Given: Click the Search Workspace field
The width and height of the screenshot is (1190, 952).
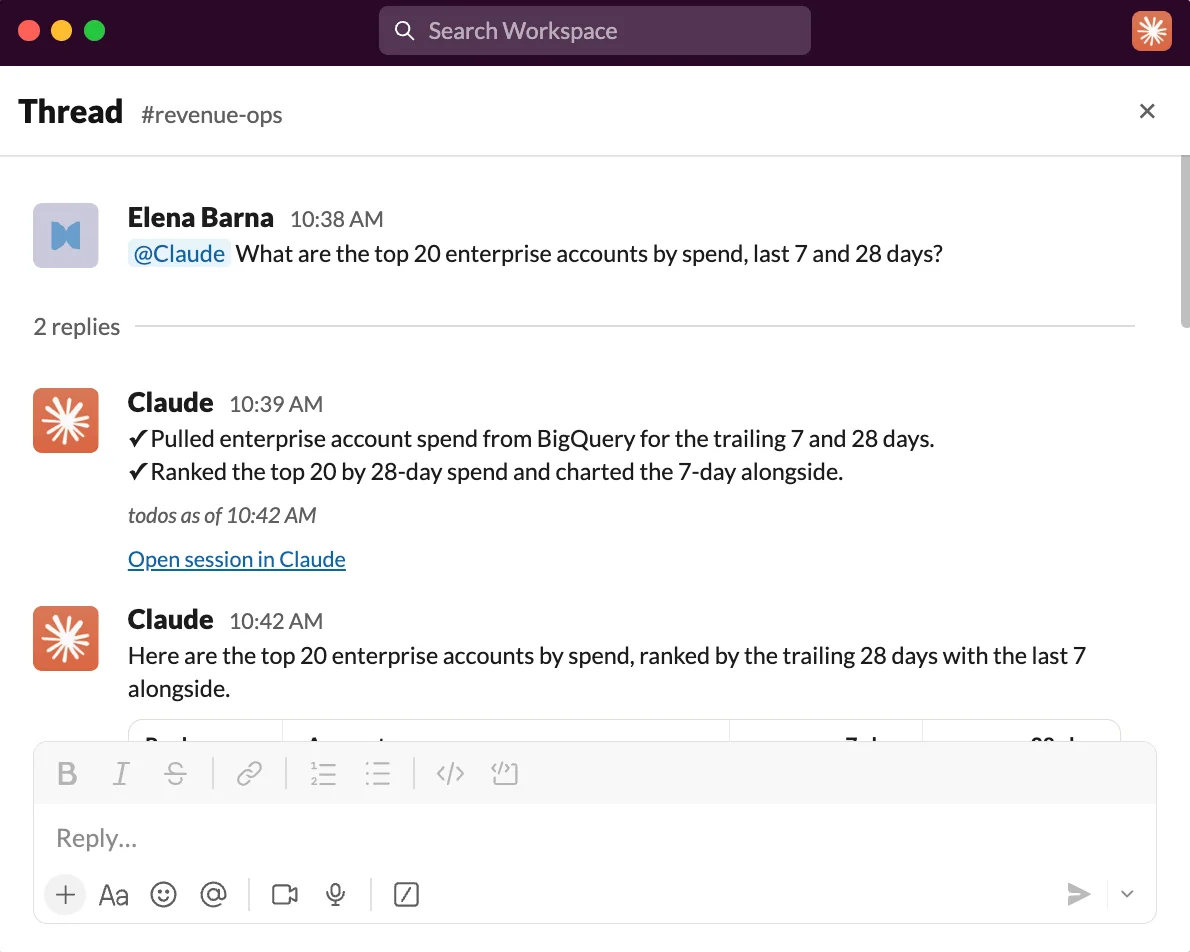Looking at the screenshot, I should [594, 30].
